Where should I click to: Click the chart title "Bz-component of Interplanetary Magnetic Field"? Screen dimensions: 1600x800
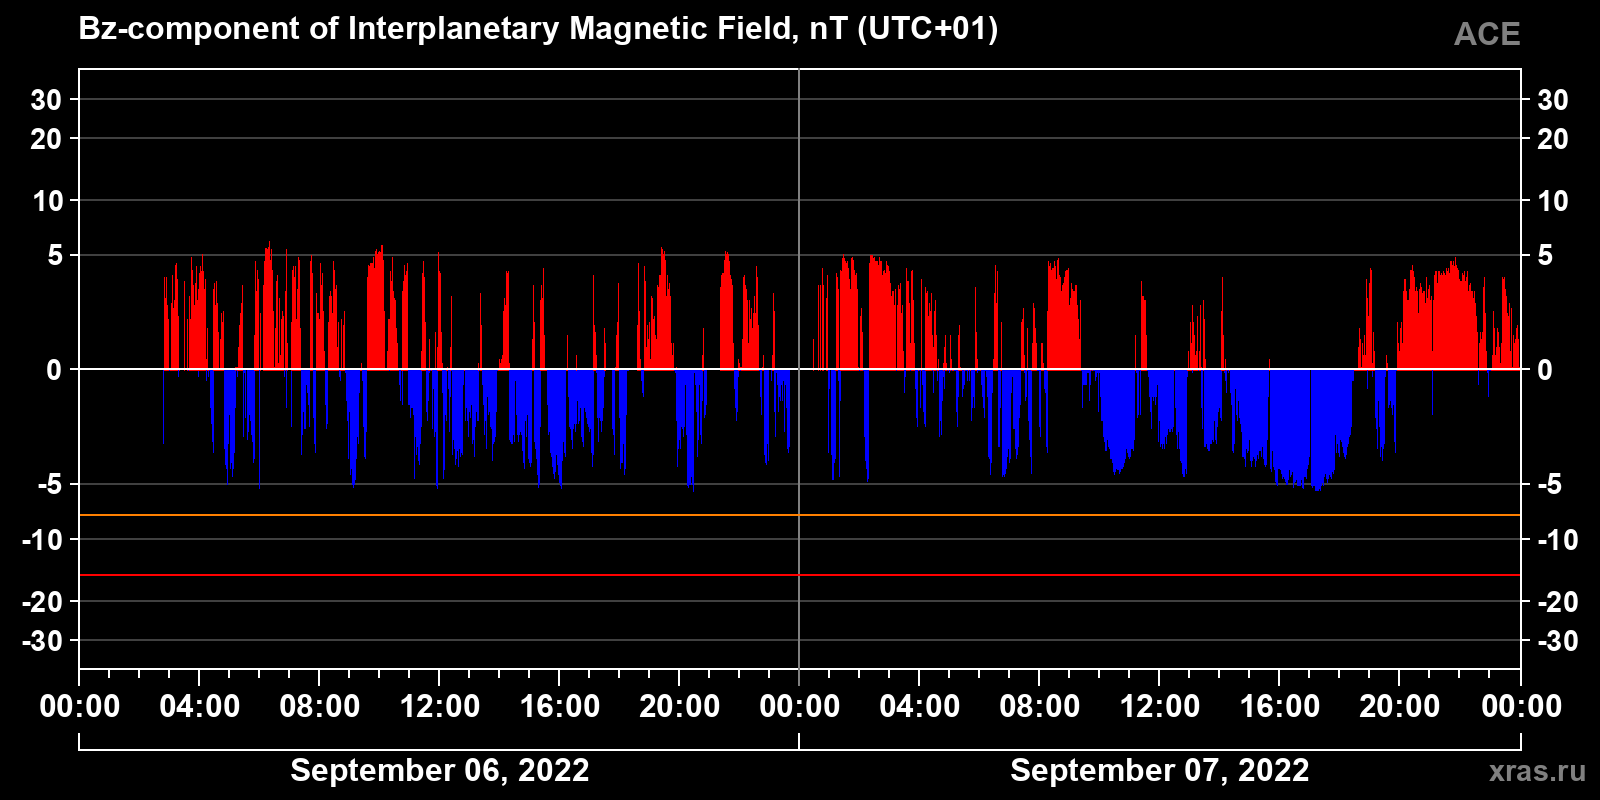click(436, 29)
